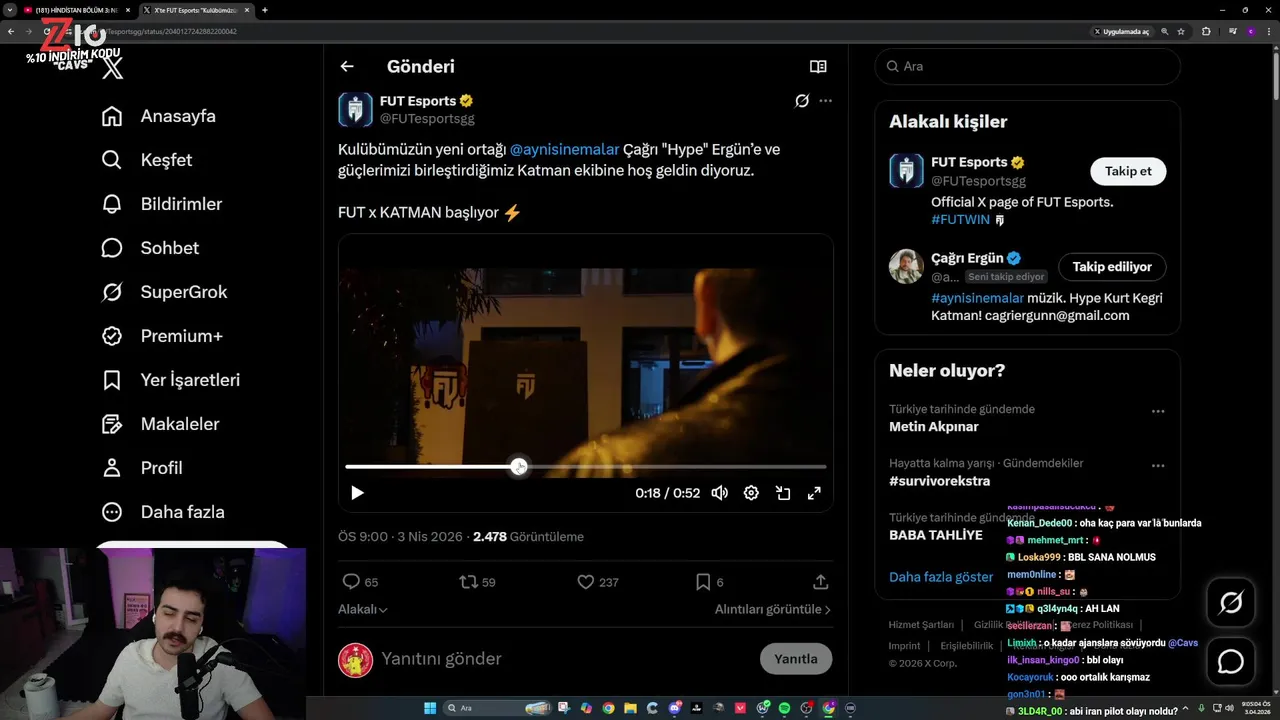Click Uygulamada aç in address bar
Screen dimensions: 1280x720
pos(1121,32)
